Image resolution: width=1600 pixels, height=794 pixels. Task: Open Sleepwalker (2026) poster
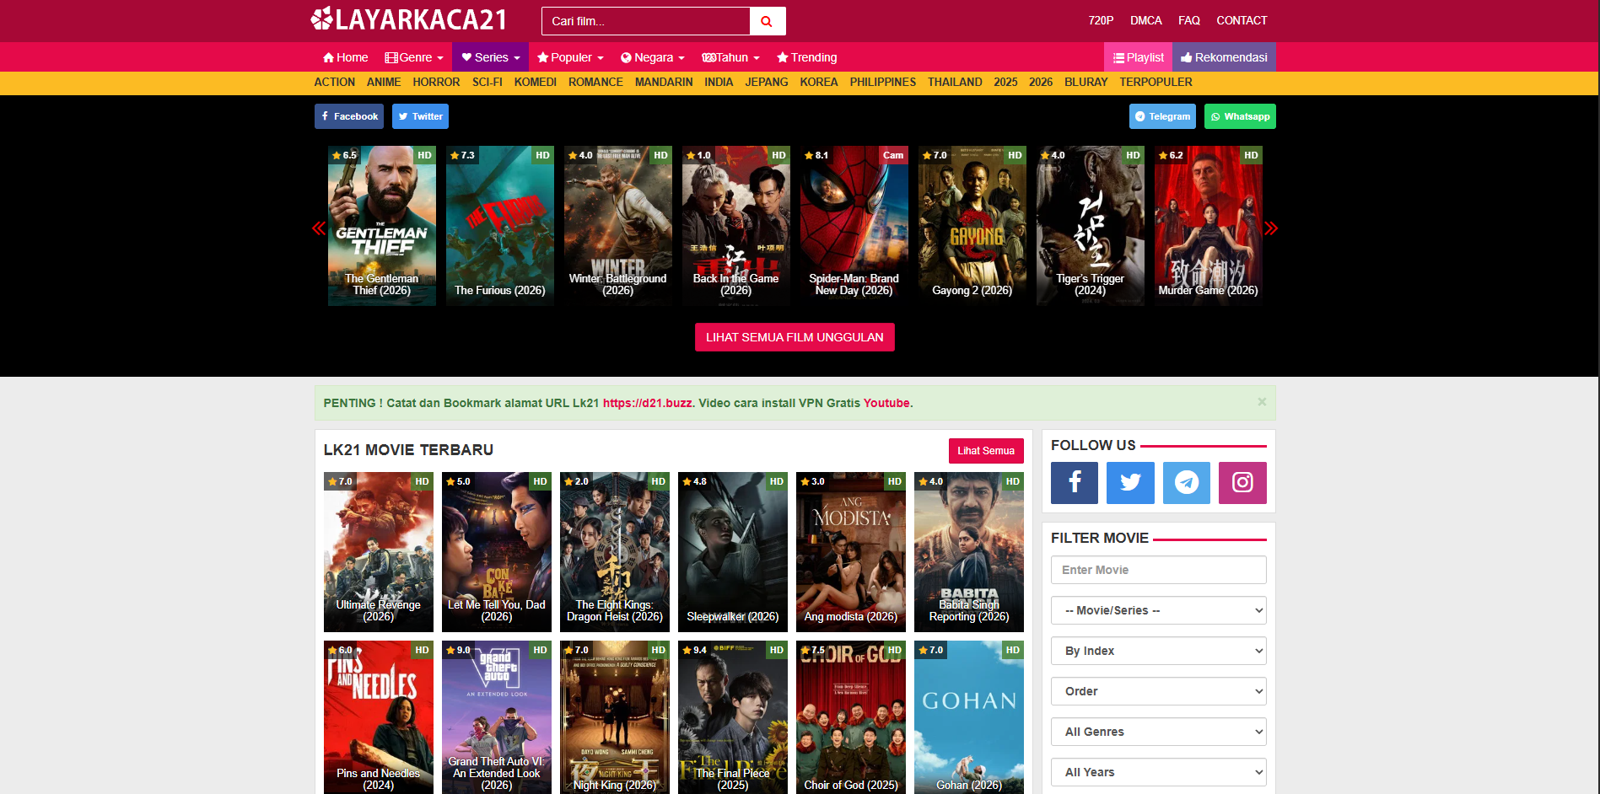(733, 552)
